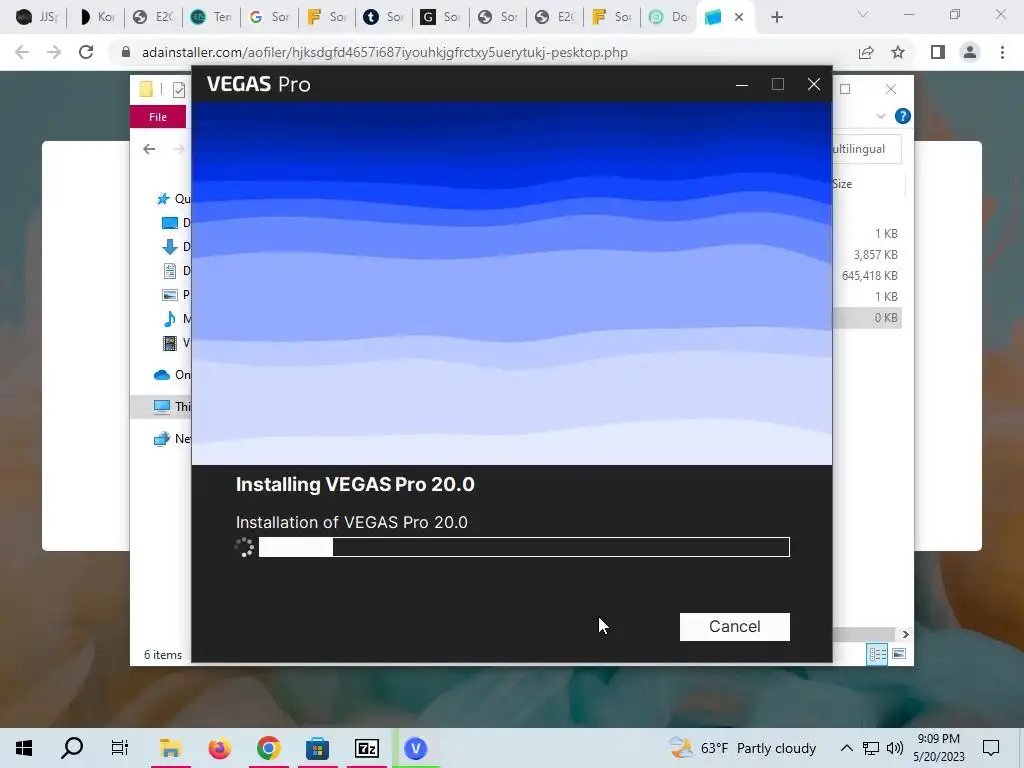Maximize the File Explorer window
Screen dimensions: 1024x768
point(845,89)
